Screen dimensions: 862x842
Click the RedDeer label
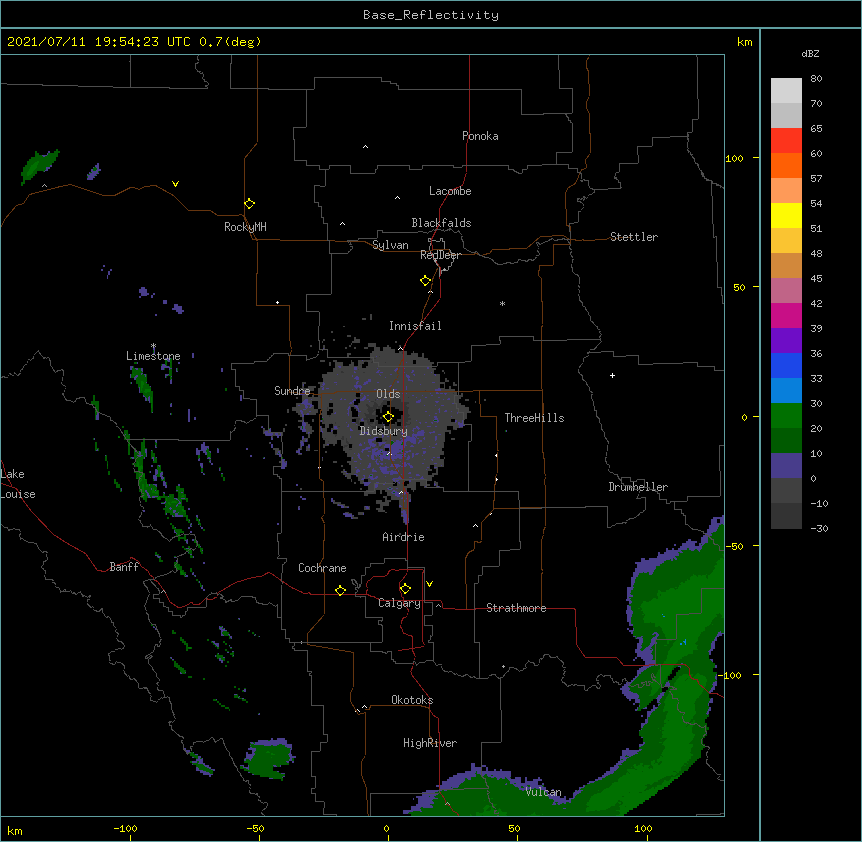click(x=440, y=255)
